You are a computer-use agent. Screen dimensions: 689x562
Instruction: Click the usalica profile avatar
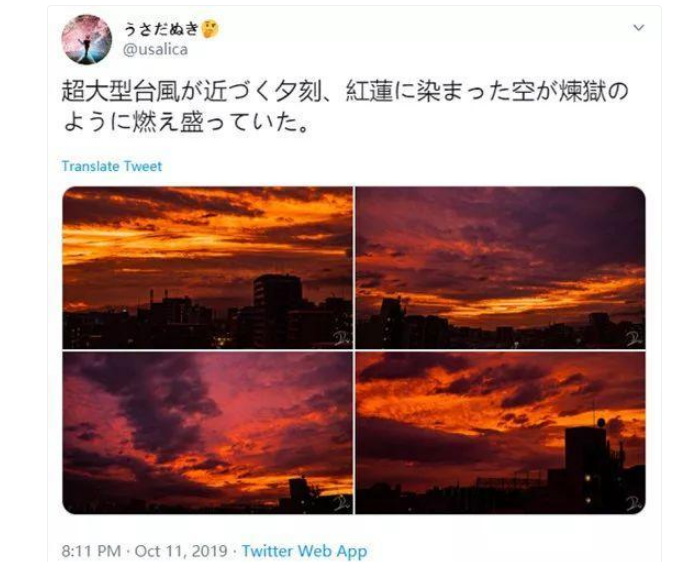coord(87,40)
